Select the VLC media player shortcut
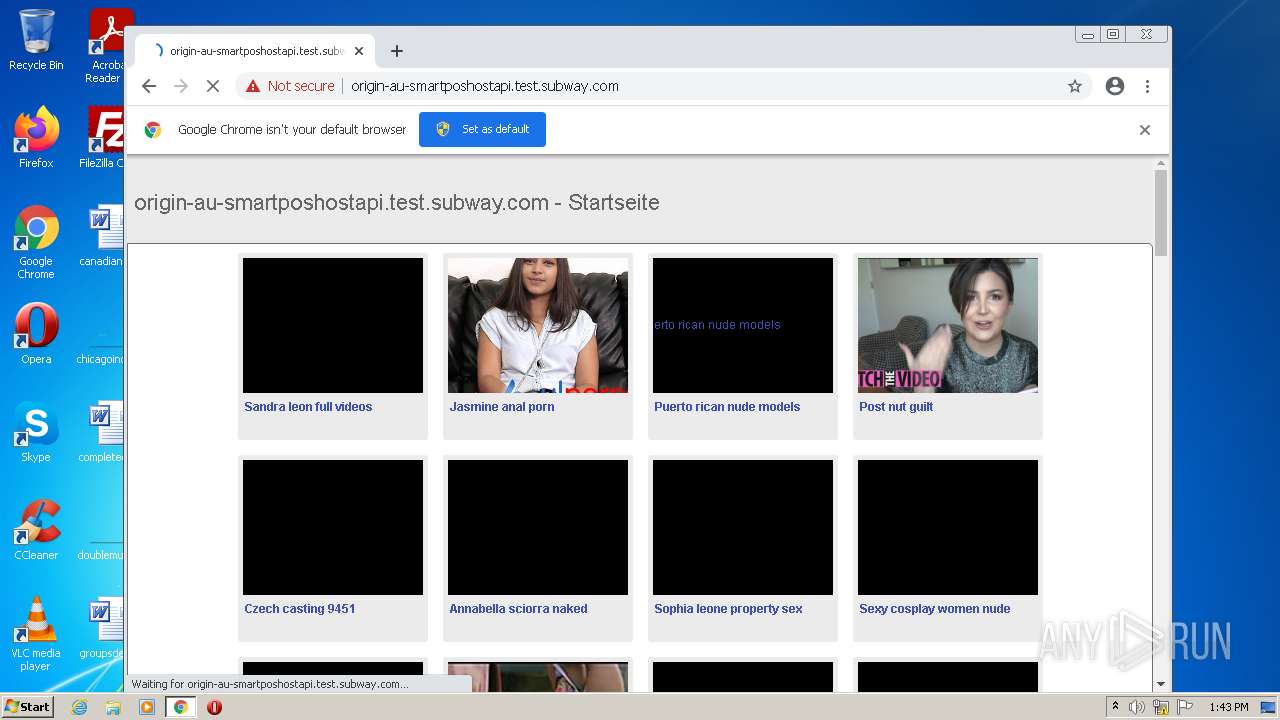This screenshot has width=1280, height=720. (36, 634)
